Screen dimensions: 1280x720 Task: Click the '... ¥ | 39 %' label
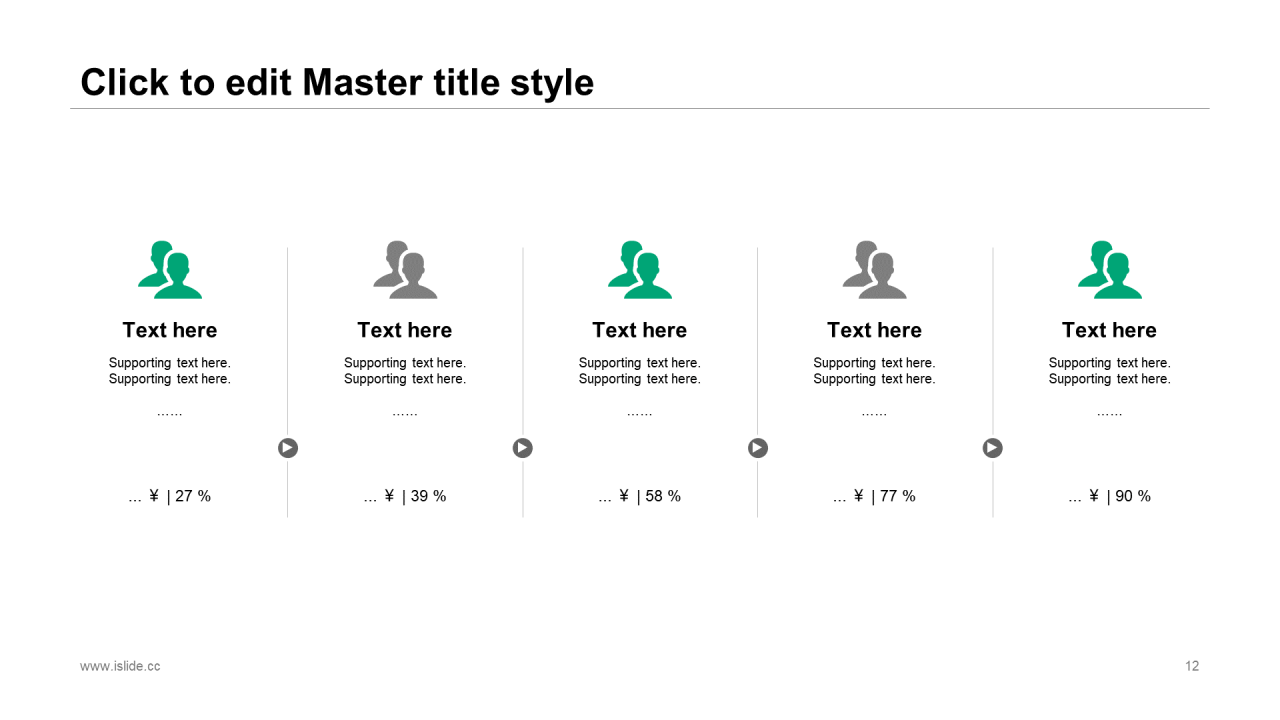click(405, 496)
